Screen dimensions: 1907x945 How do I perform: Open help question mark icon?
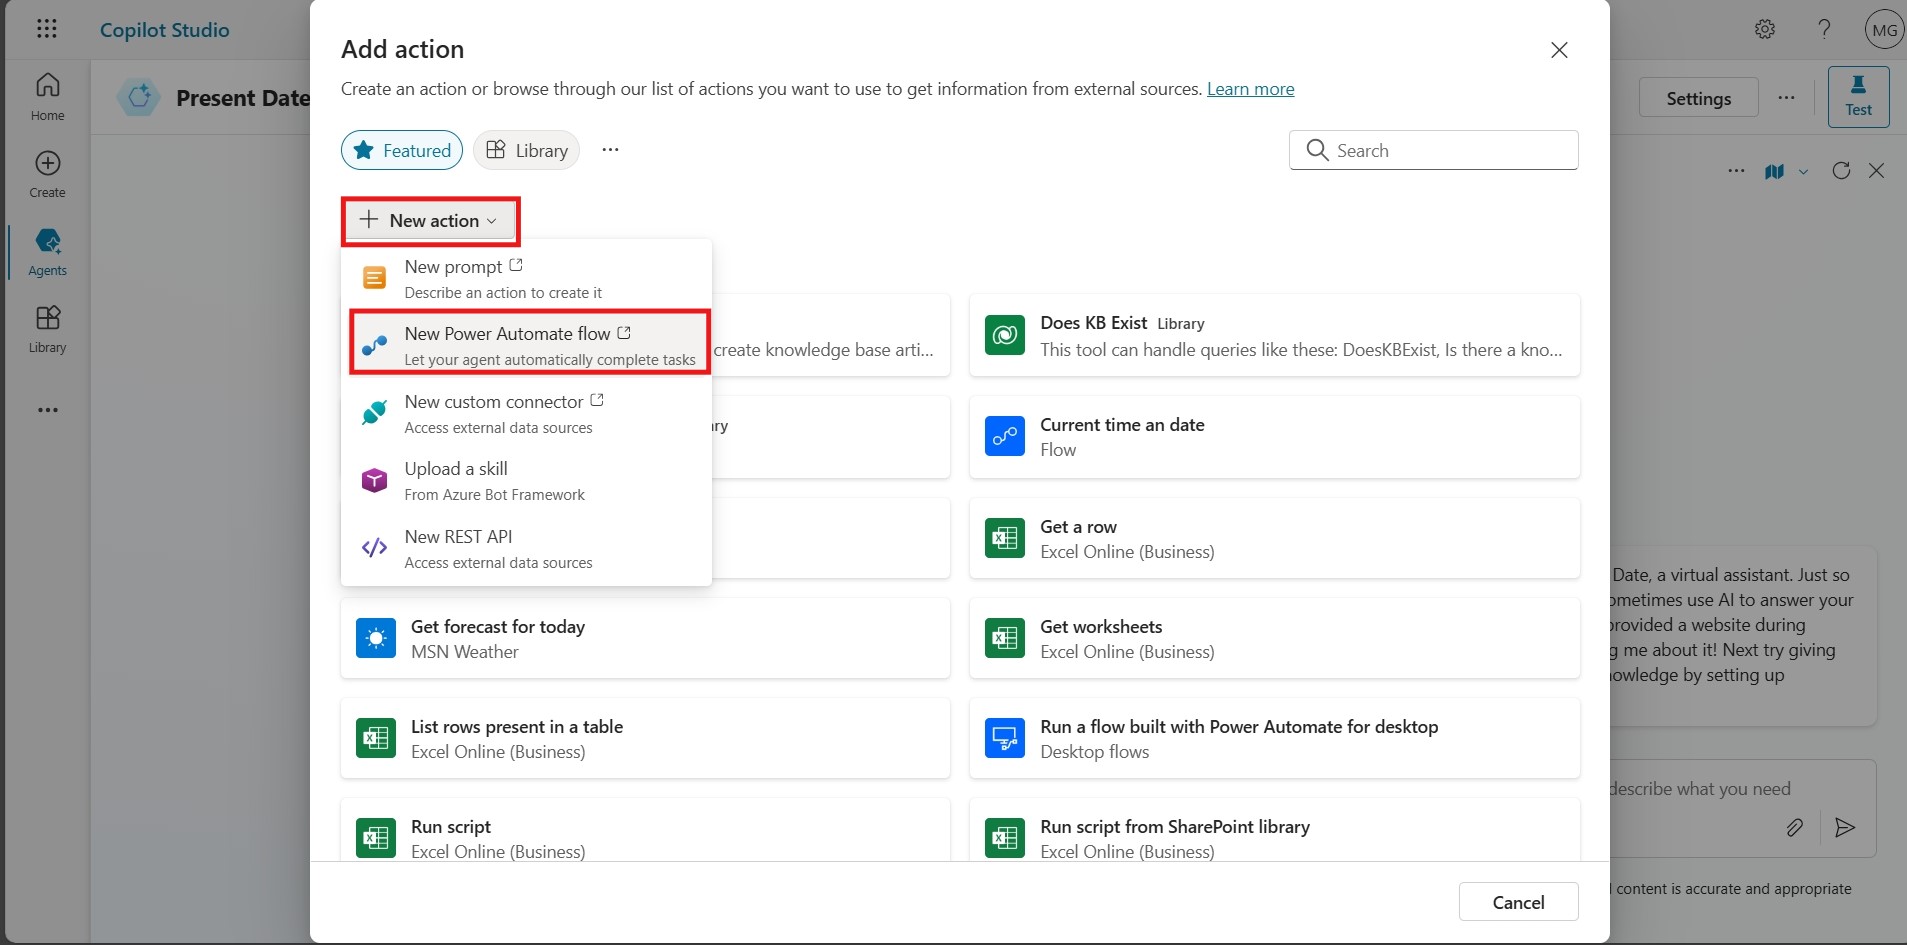tap(1824, 29)
